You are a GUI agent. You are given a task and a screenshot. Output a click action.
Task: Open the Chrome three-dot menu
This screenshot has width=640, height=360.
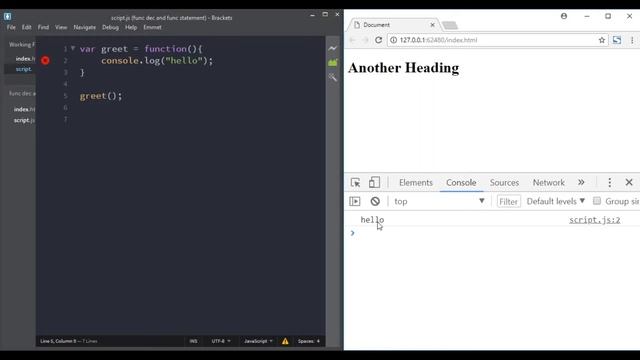632,40
